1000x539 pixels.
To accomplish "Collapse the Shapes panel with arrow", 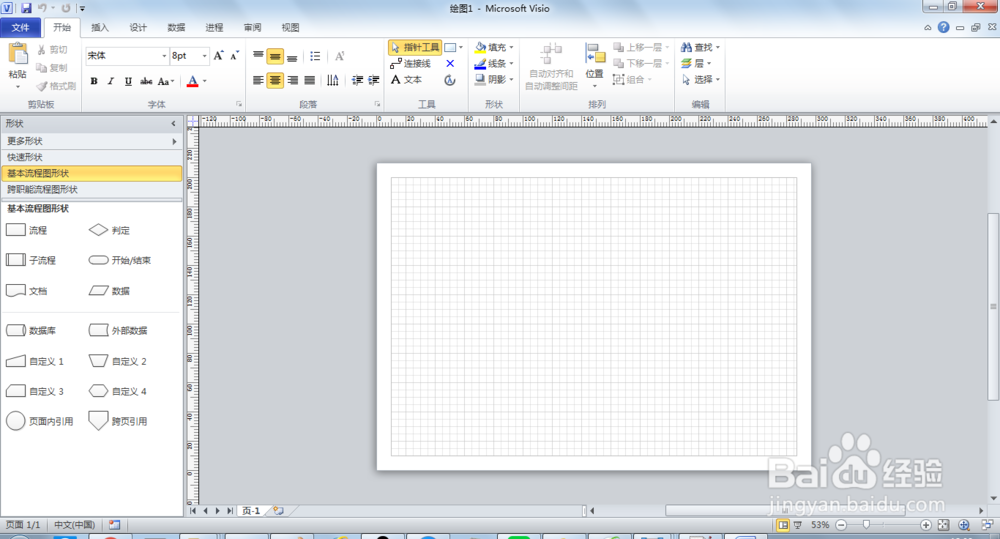I will click(173, 124).
